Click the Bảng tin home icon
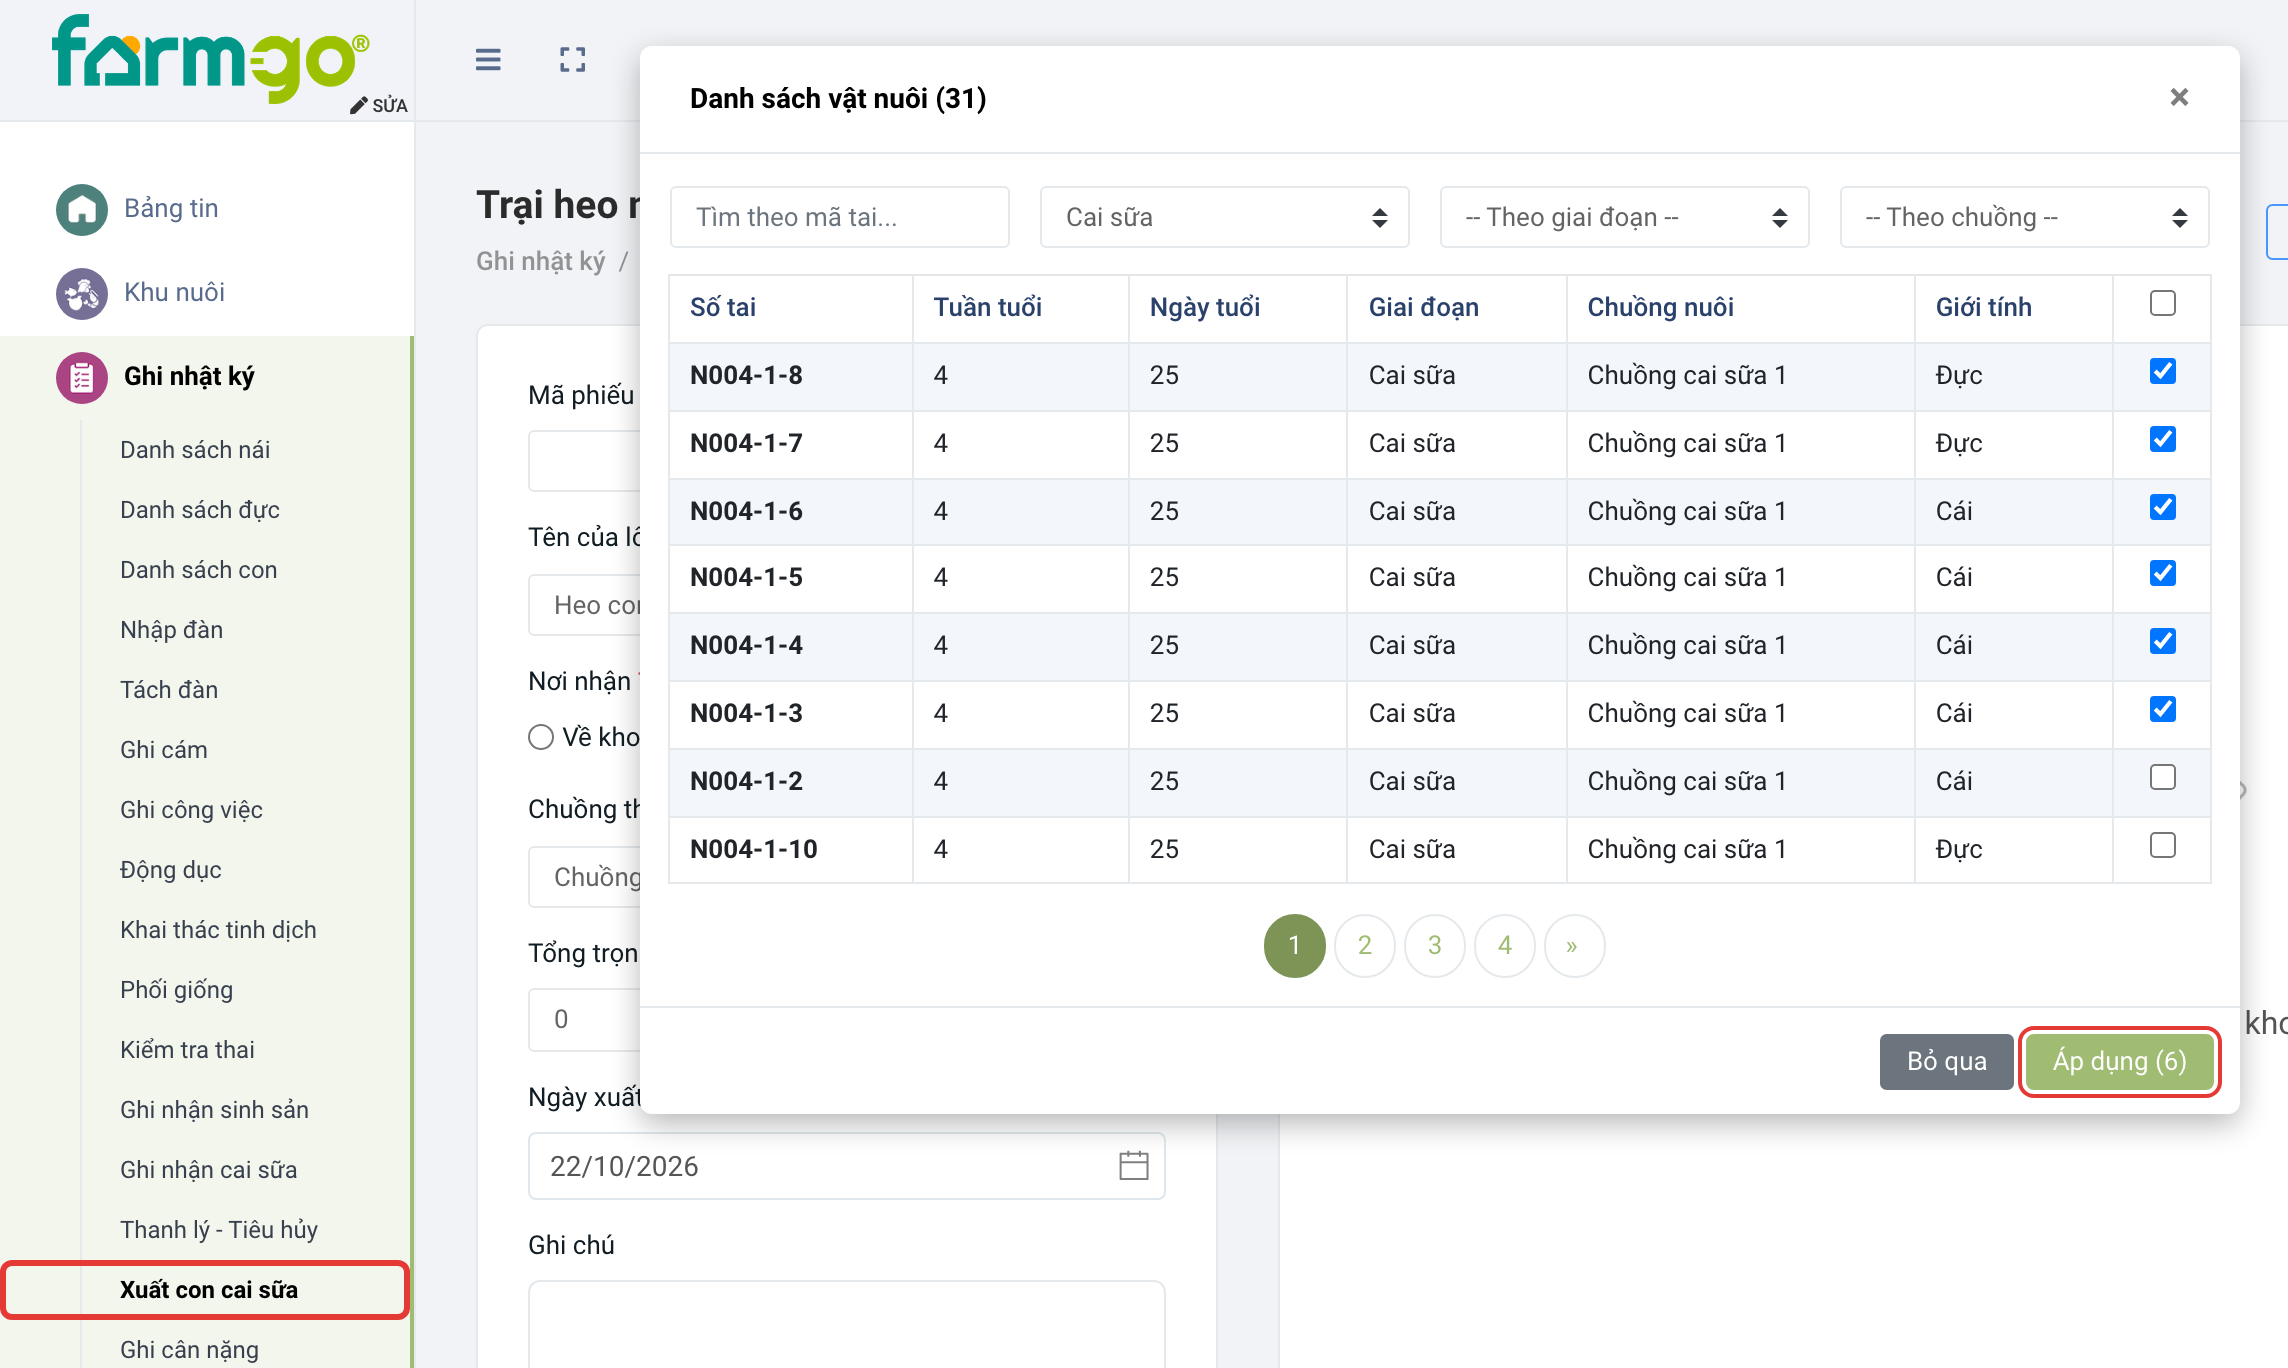 82,209
